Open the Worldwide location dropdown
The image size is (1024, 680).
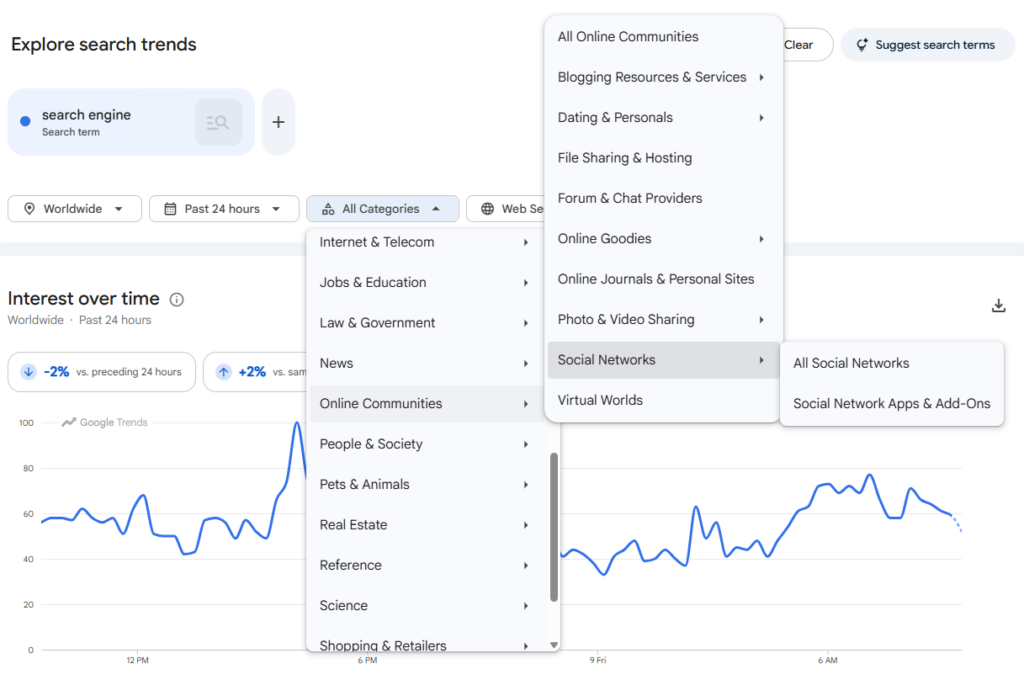tap(74, 209)
